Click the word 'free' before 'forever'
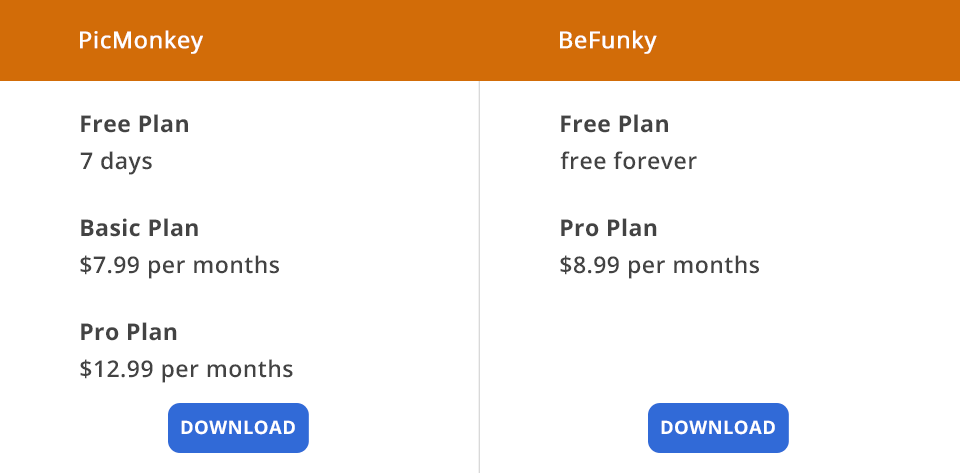Screen dimensions: 960x473 point(583,161)
